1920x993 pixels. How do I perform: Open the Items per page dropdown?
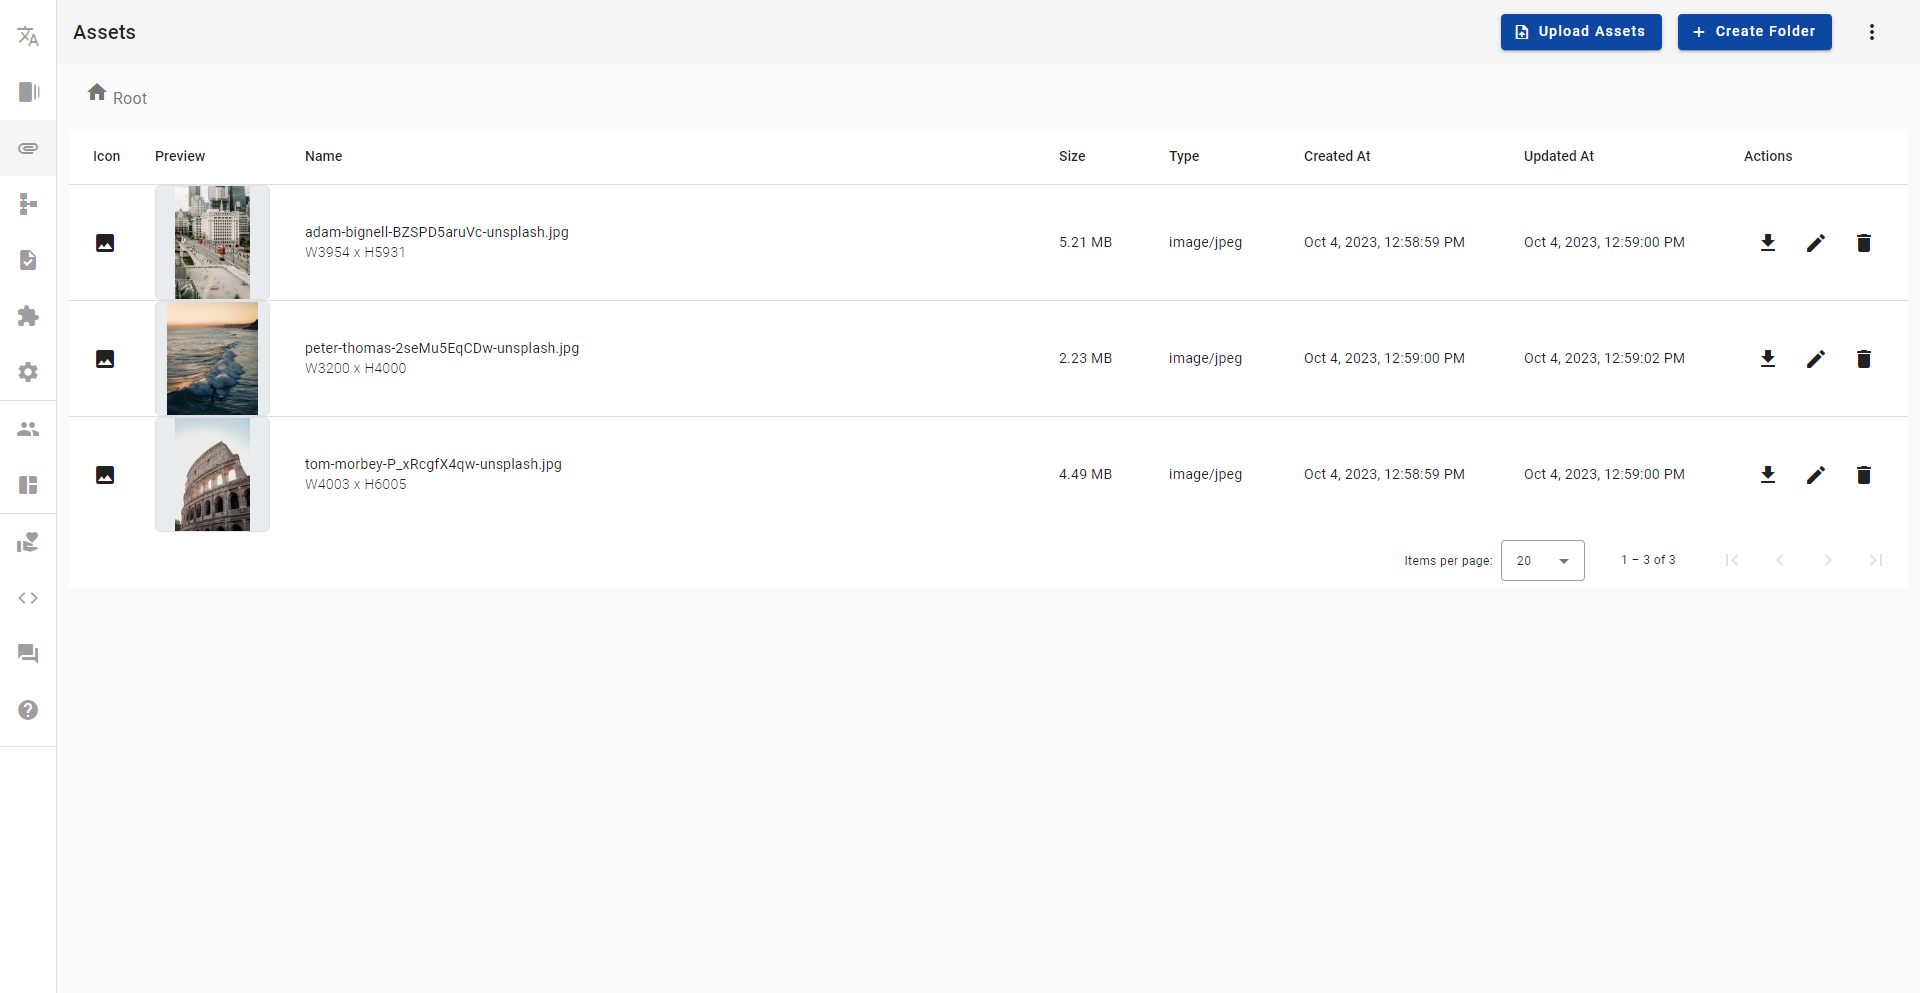tap(1542, 561)
